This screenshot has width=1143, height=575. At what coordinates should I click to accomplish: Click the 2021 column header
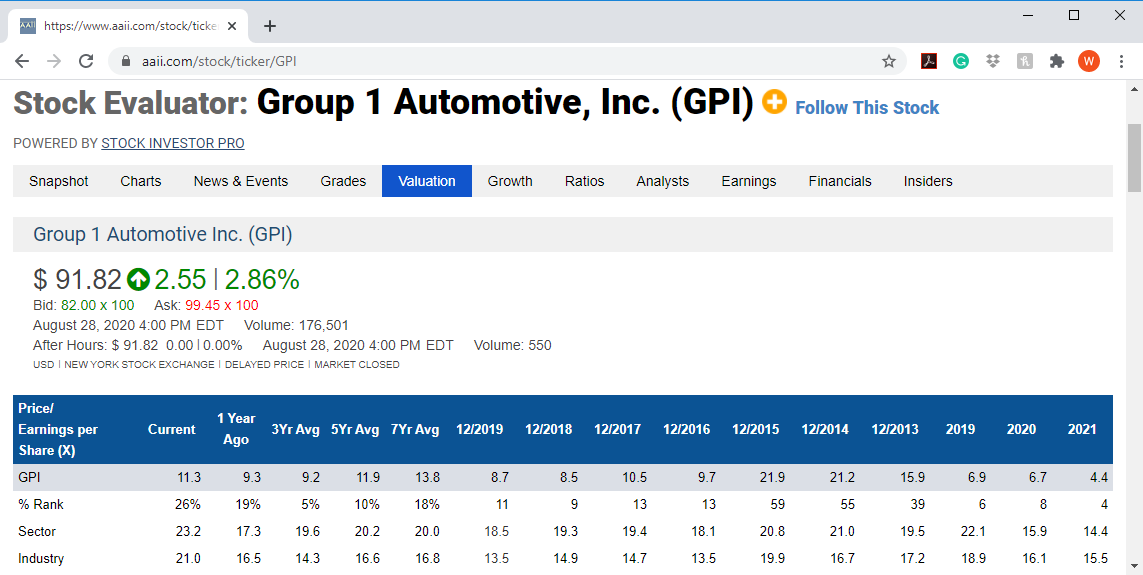coord(1082,429)
